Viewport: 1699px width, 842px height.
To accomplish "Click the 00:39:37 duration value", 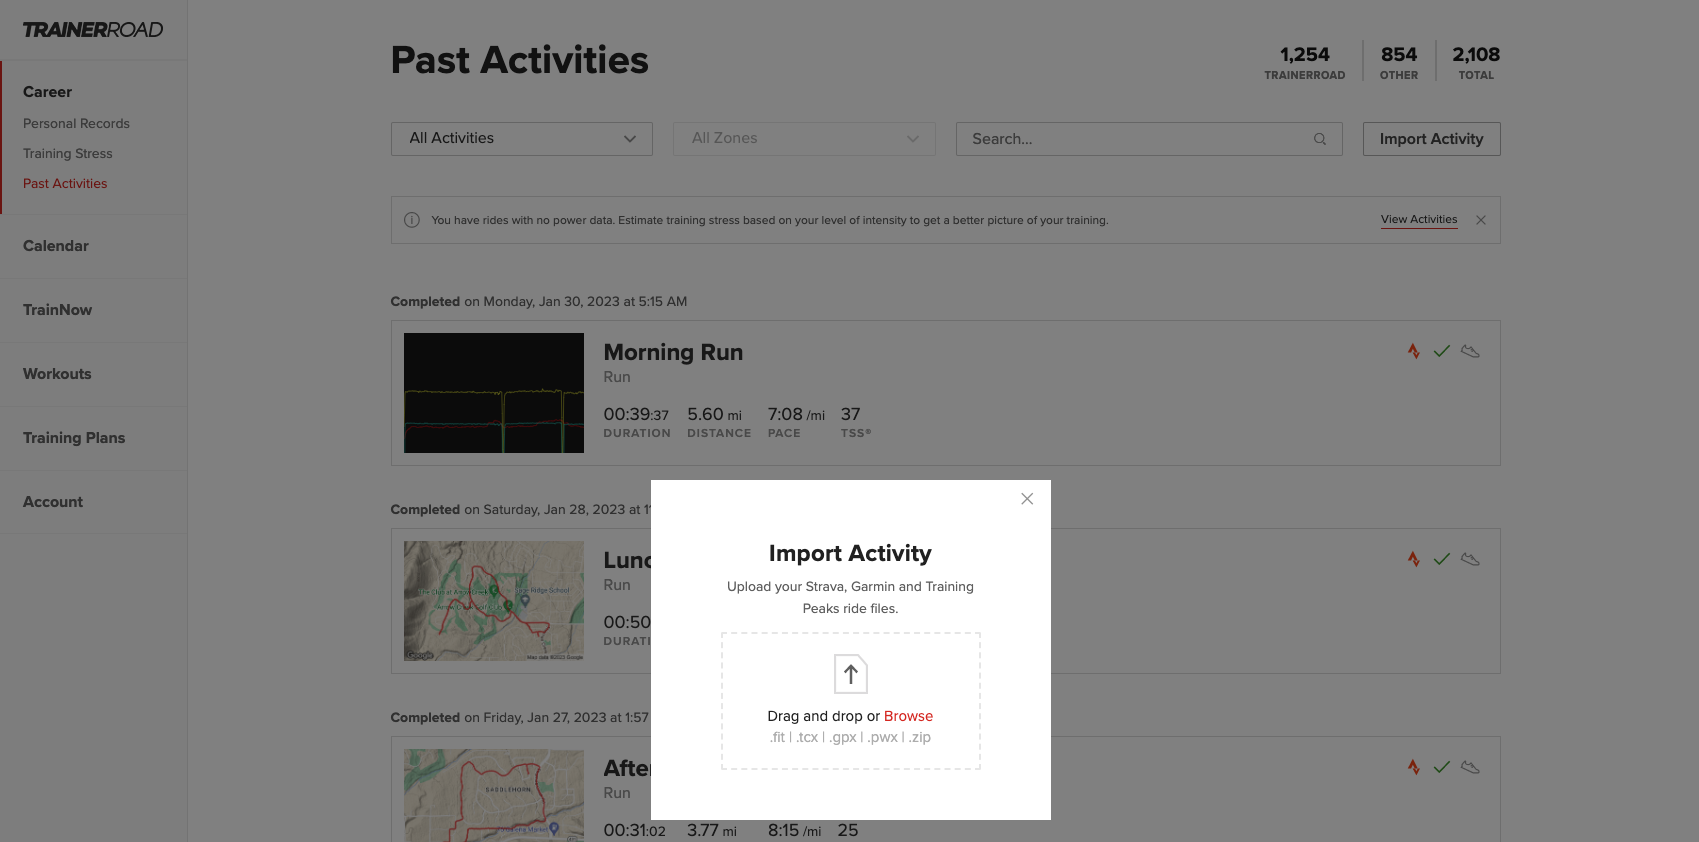I will (636, 414).
